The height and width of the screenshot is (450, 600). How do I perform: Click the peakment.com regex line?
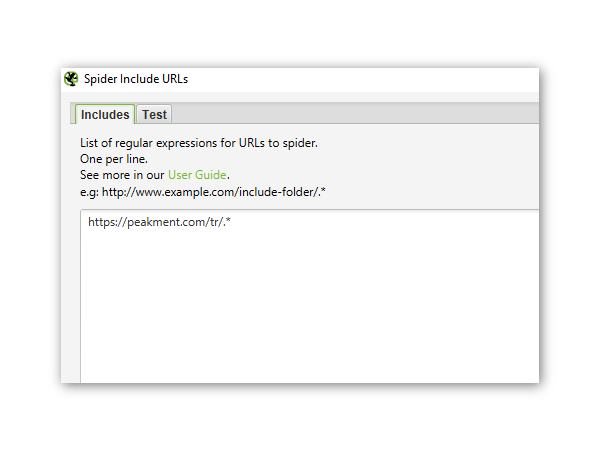click(160, 222)
